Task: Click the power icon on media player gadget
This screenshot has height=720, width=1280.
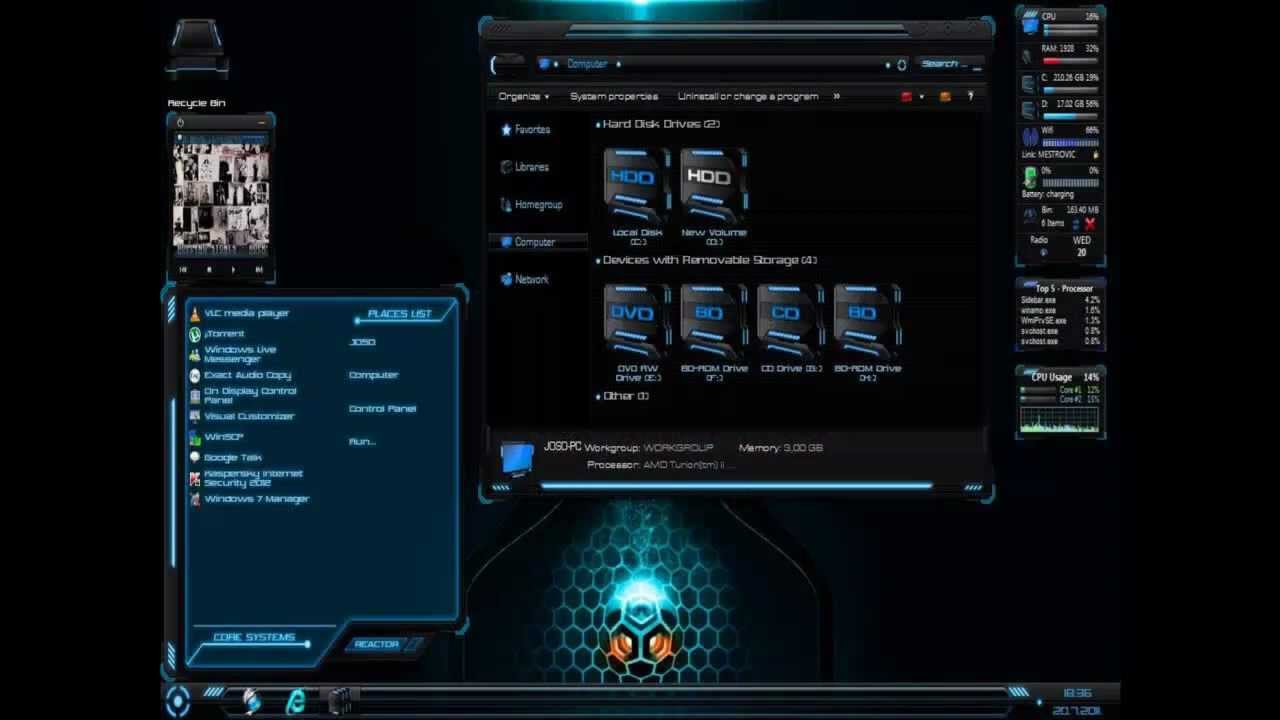Action: tap(180, 122)
